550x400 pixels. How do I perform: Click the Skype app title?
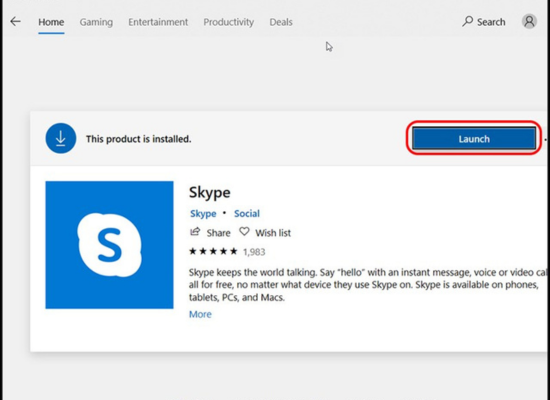[x=210, y=193]
